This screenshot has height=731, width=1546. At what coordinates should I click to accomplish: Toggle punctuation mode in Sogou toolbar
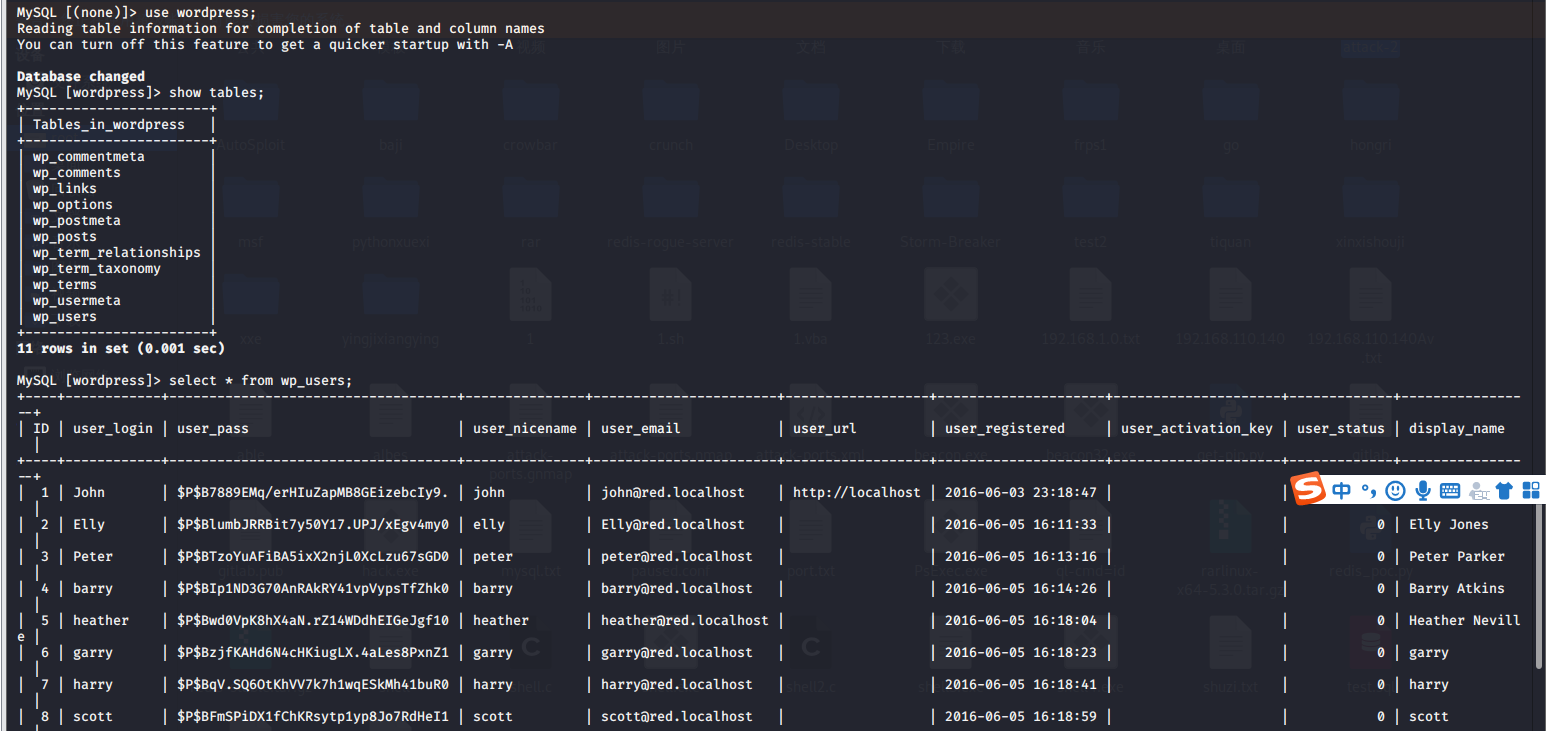click(x=1368, y=491)
